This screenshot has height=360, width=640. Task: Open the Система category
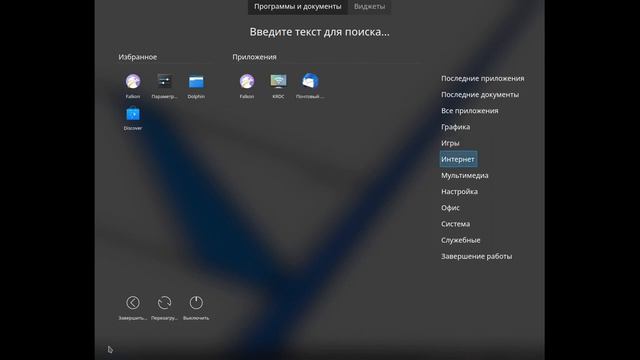tap(456, 224)
